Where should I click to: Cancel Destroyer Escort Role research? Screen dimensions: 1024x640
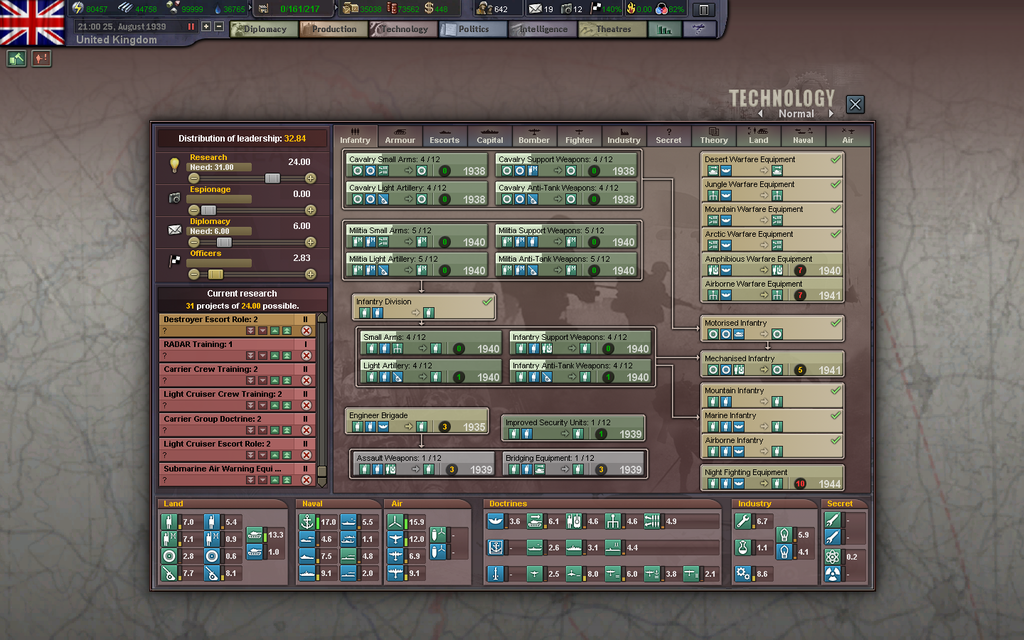click(306, 331)
